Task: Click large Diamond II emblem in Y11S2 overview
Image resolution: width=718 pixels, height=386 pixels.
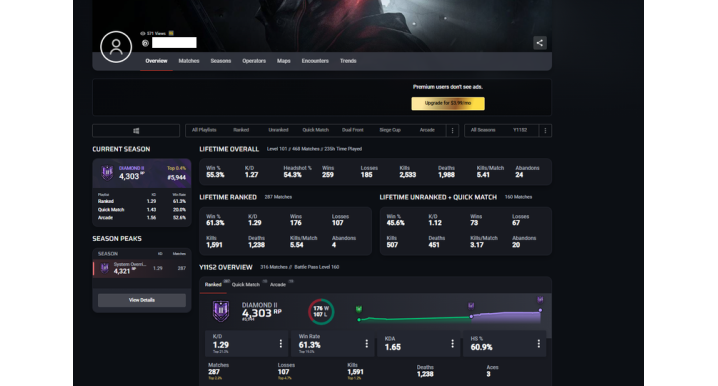Action: tap(221, 311)
